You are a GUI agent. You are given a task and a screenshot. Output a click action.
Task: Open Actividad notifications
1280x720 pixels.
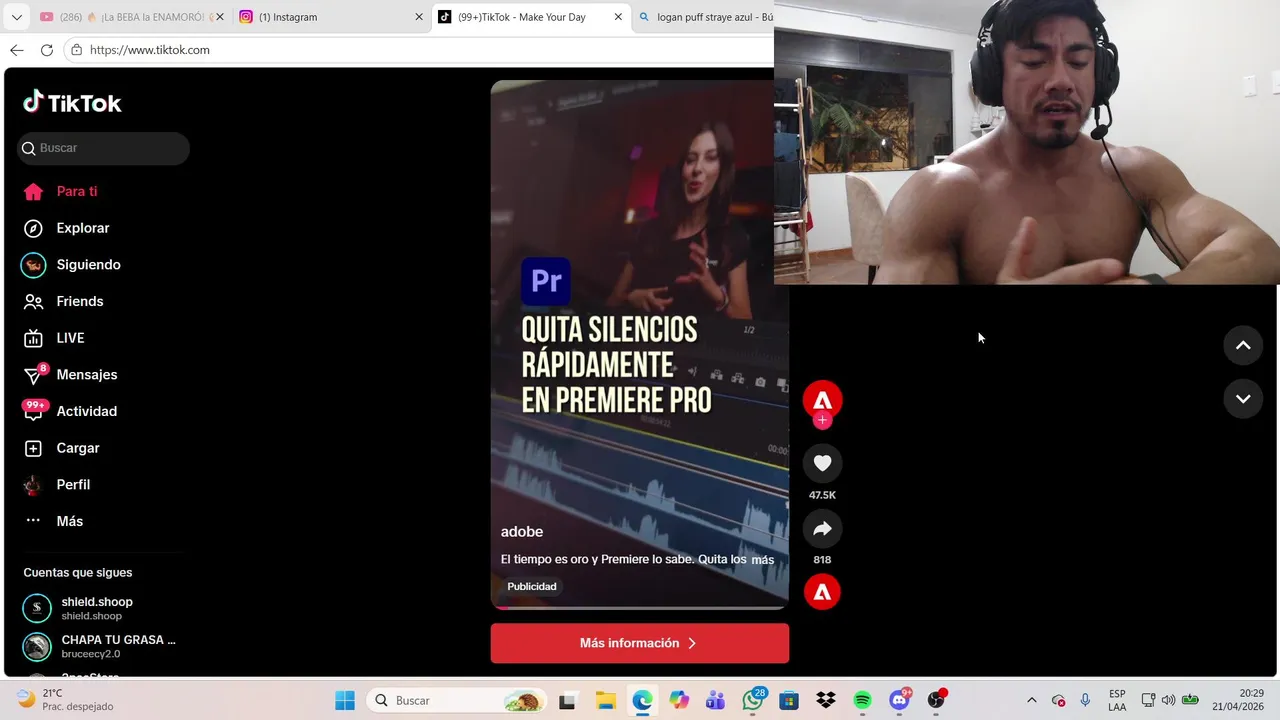70,411
